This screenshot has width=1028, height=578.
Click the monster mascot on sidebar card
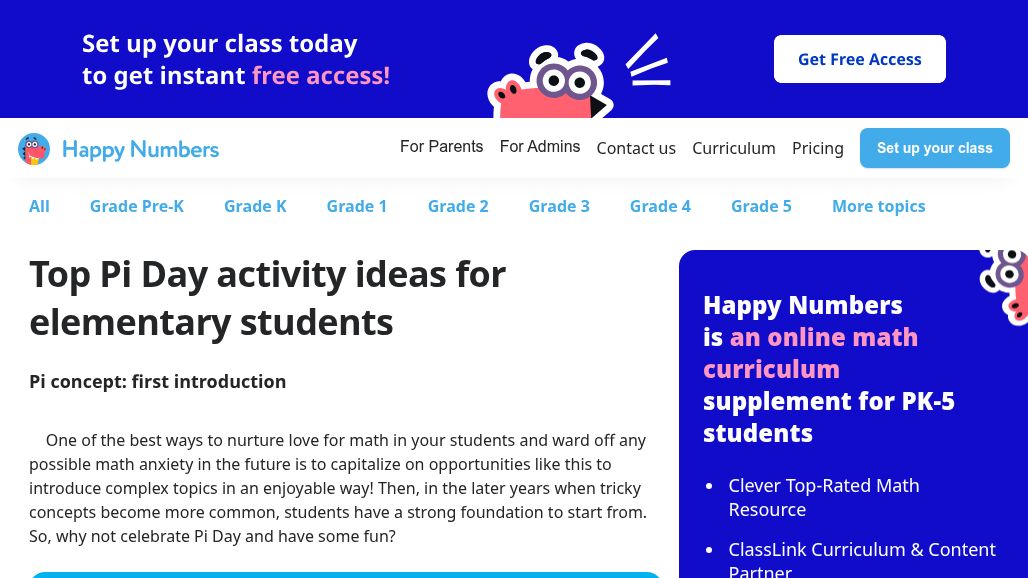coord(1006,281)
